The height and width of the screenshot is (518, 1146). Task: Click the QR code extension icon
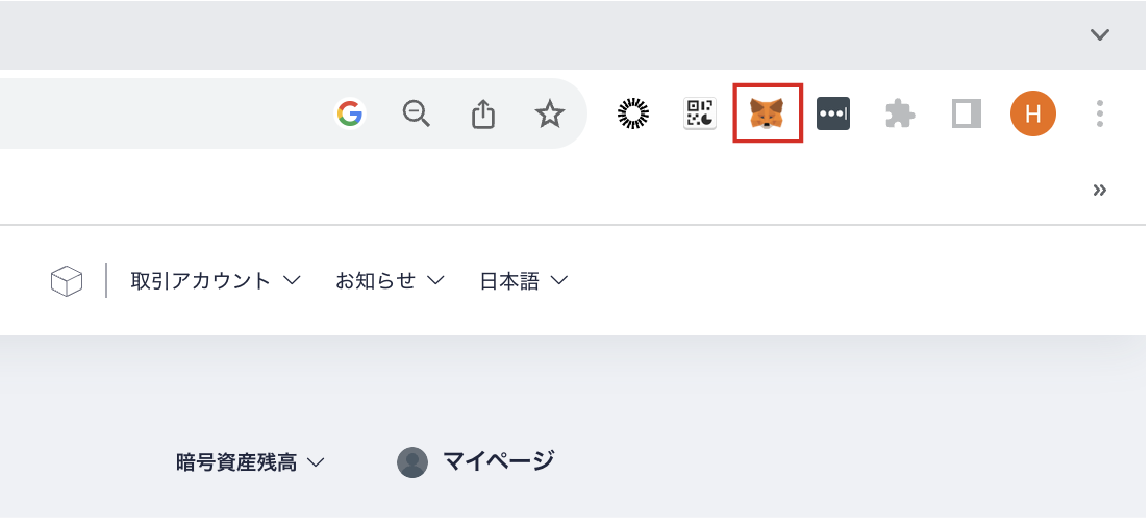click(x=700, y=114)
